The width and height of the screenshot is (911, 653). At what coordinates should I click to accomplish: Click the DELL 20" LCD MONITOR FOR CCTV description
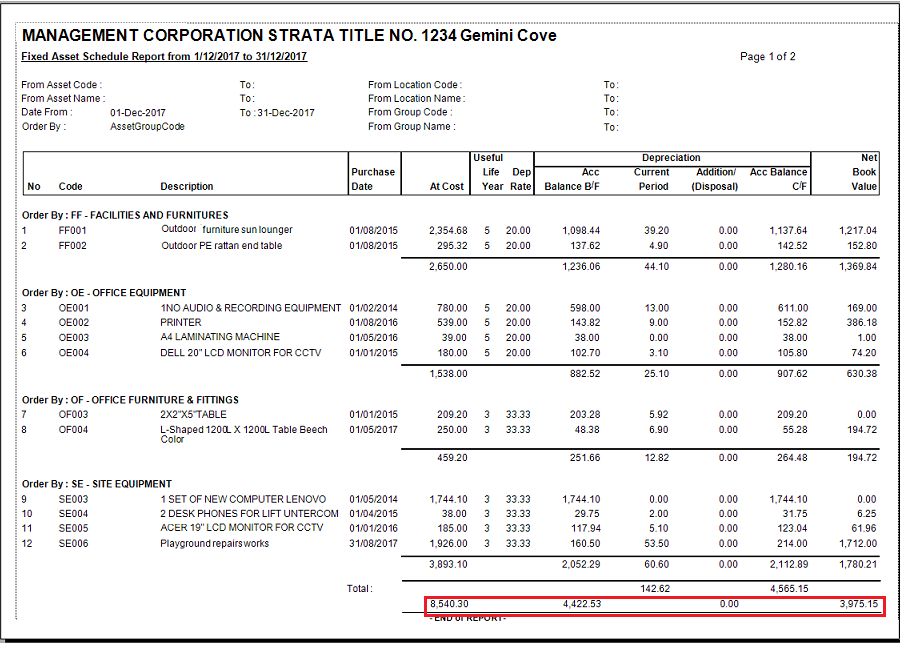(x=241, y=352)
